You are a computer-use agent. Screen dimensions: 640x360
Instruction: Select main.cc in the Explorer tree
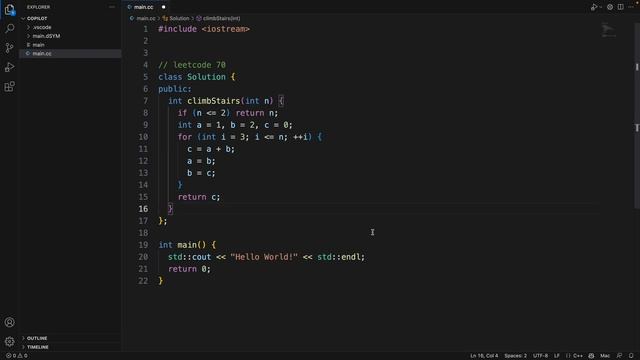[x=70, y=53]
